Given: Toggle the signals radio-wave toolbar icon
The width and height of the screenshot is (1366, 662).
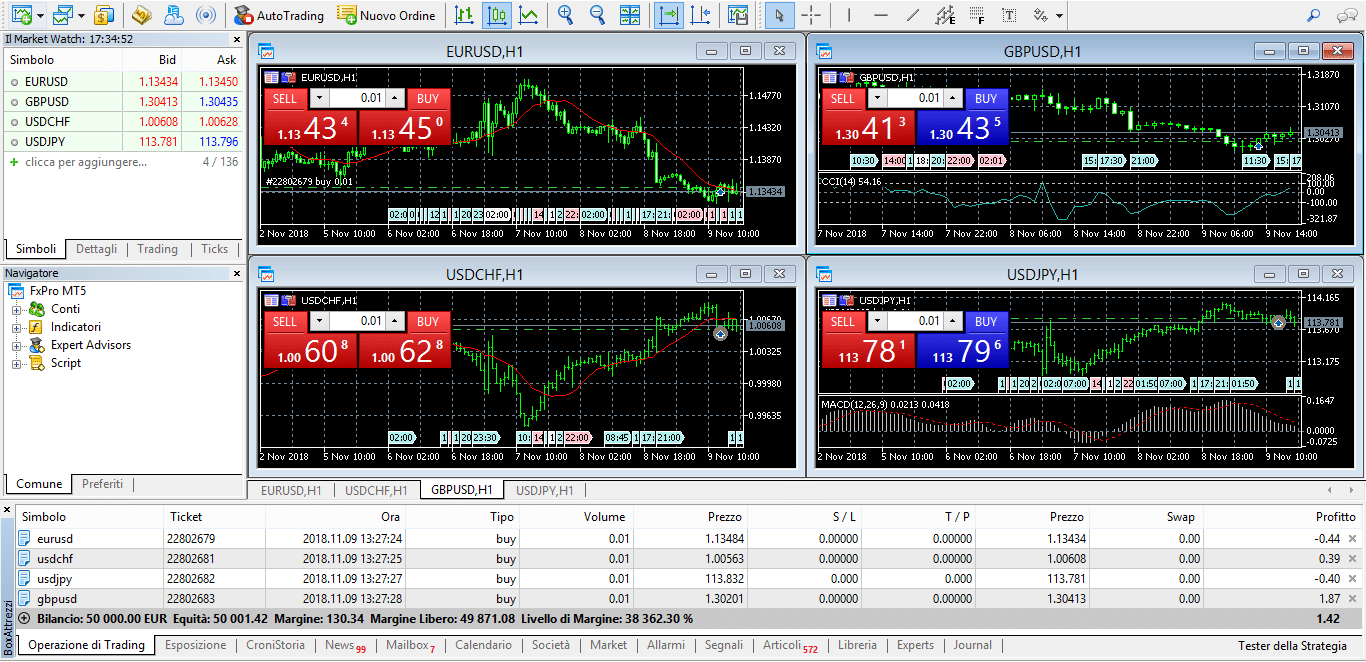Looking at the screenshot, I should [x=206, y=15].
